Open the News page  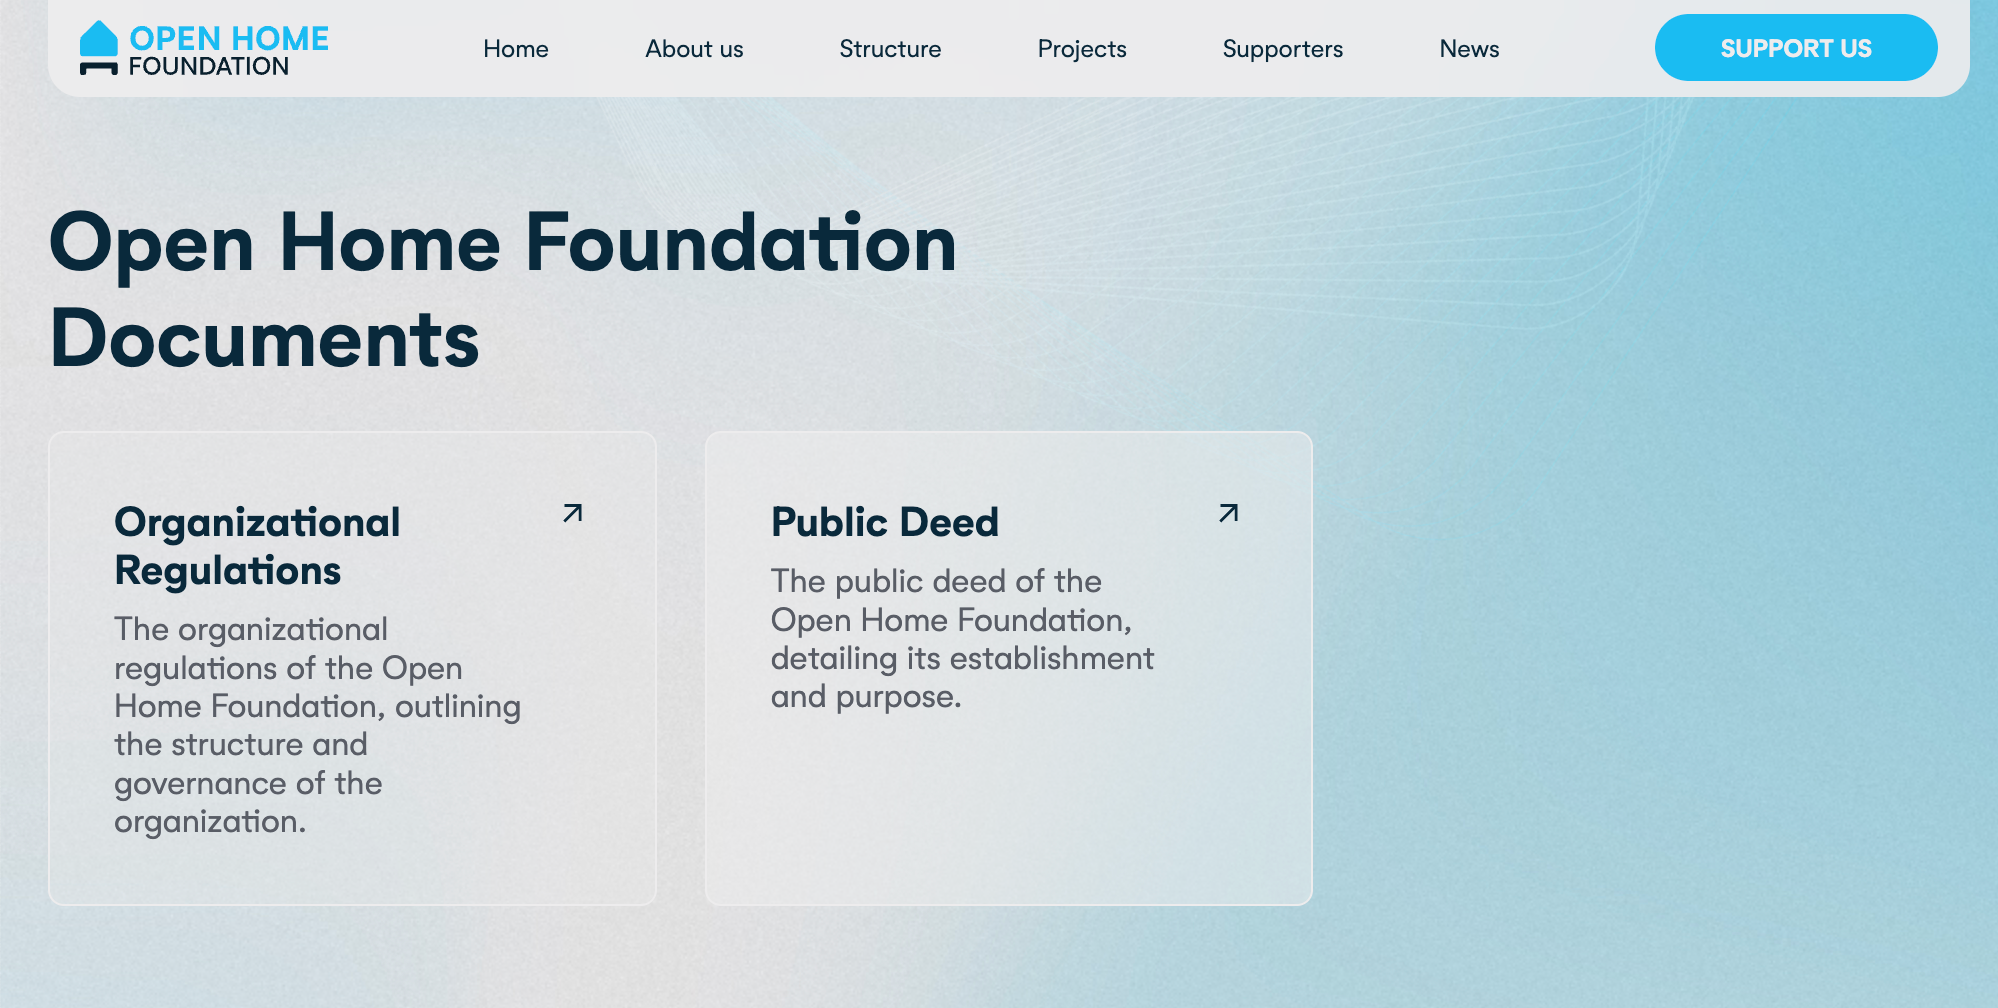(x=1469, y=48)
